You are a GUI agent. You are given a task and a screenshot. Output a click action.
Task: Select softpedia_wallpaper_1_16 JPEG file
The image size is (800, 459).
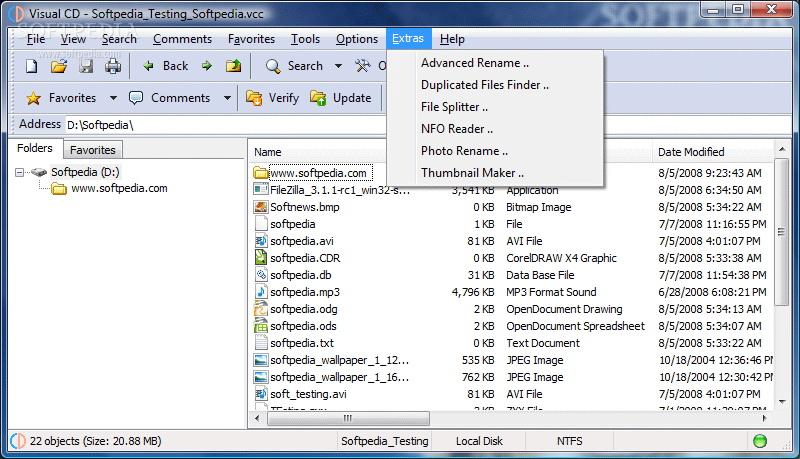click(339, 377)
